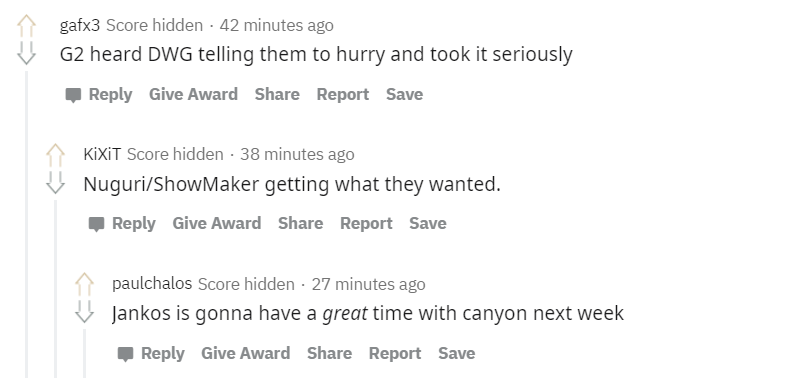Share KiXiT's comment
This screenshot has height=378, width=800.
click(301, 223)
